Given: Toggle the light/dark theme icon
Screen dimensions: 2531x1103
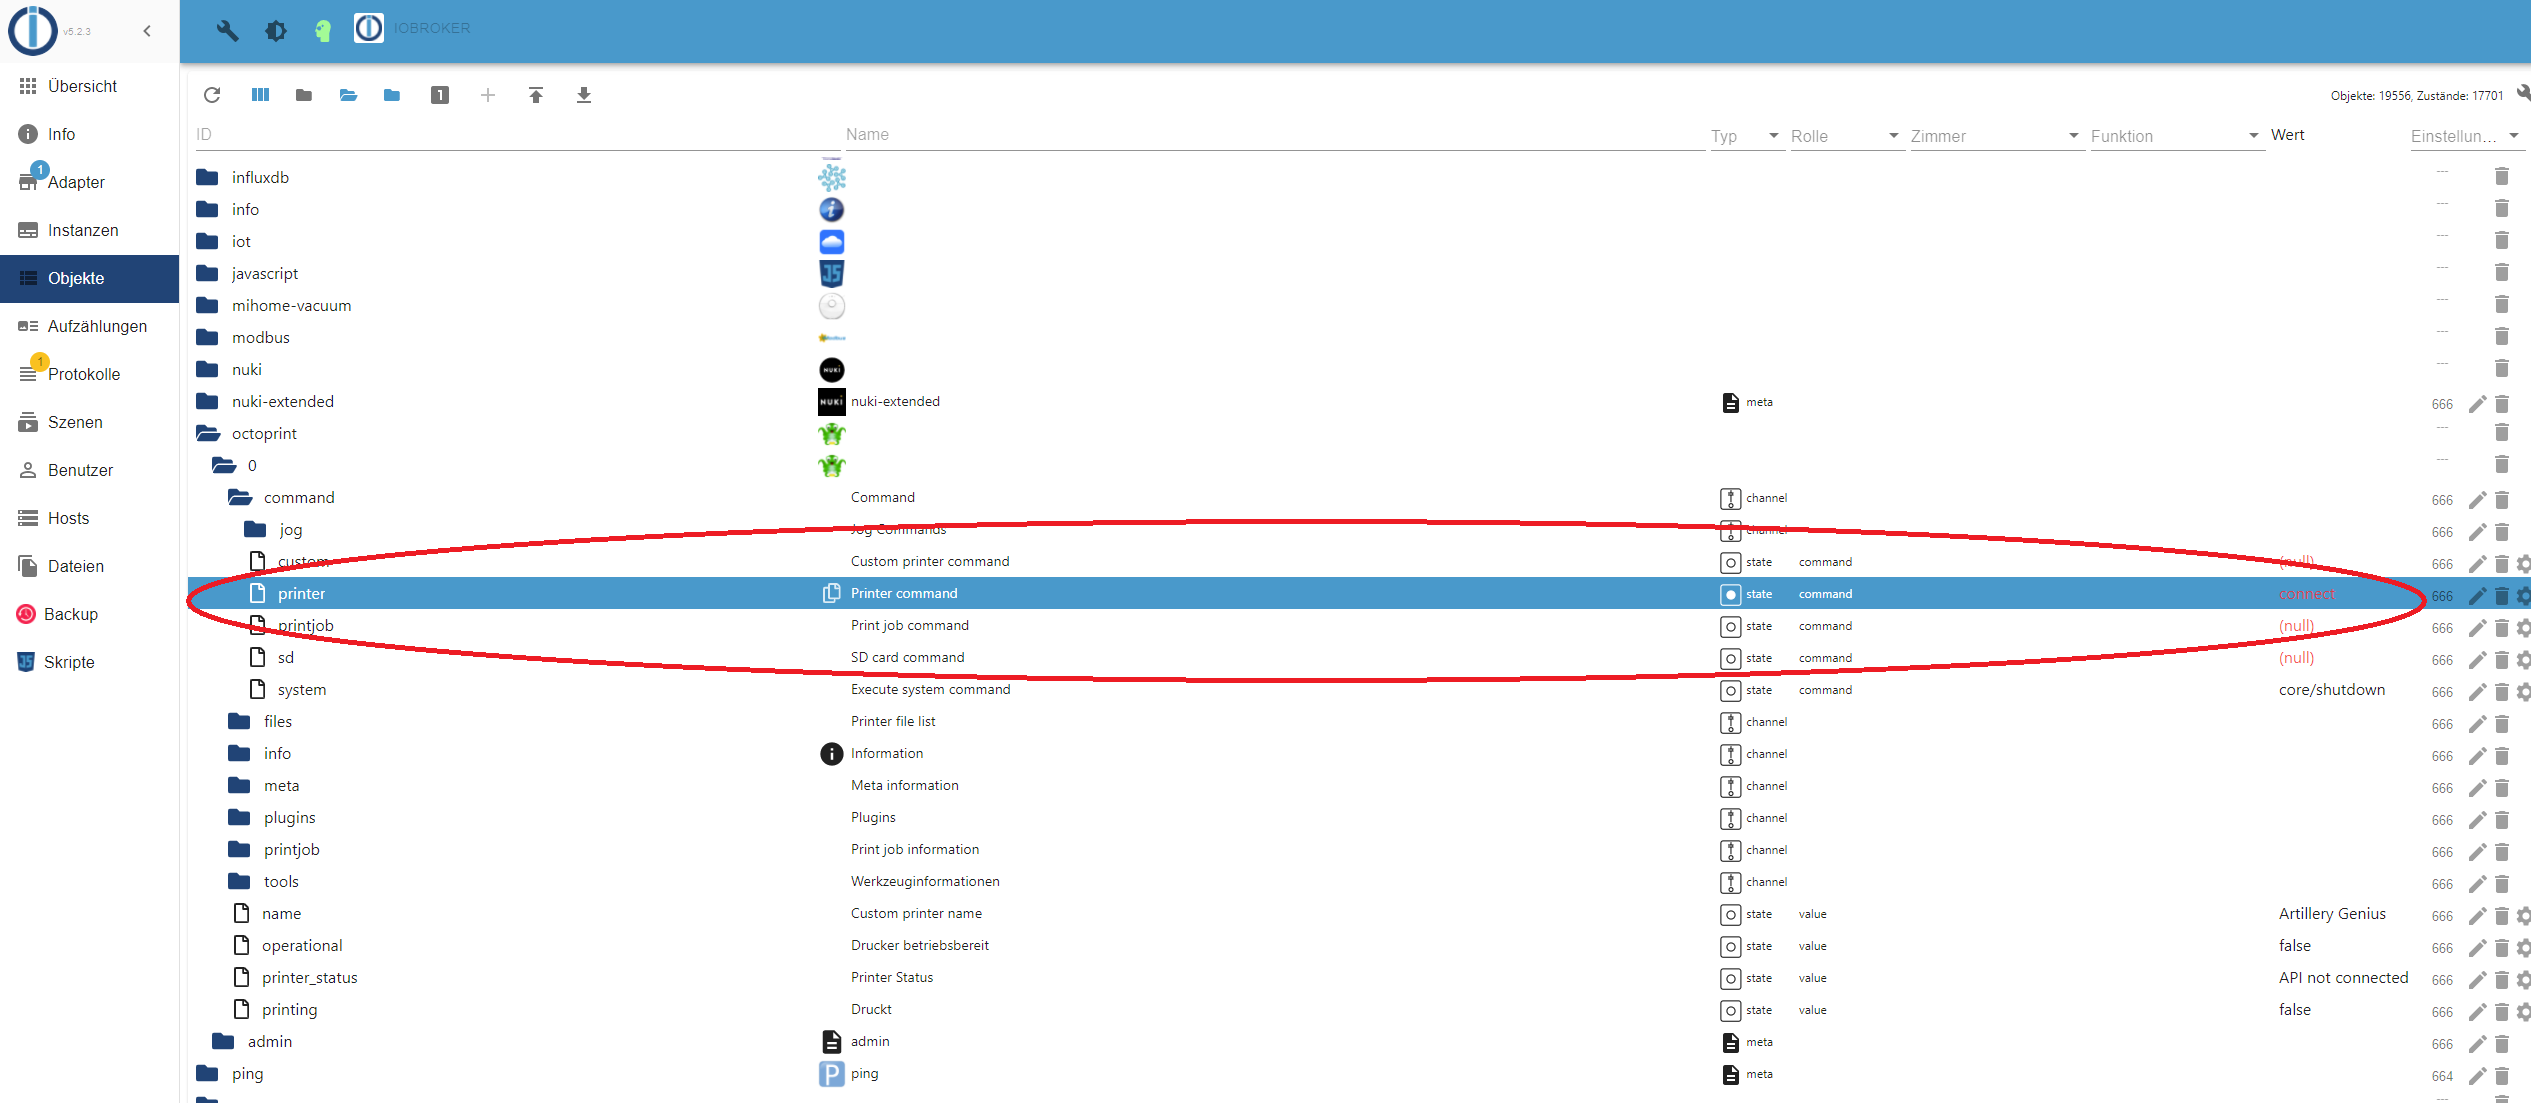Looking at the screenshot, I should [x=276, y=30].
